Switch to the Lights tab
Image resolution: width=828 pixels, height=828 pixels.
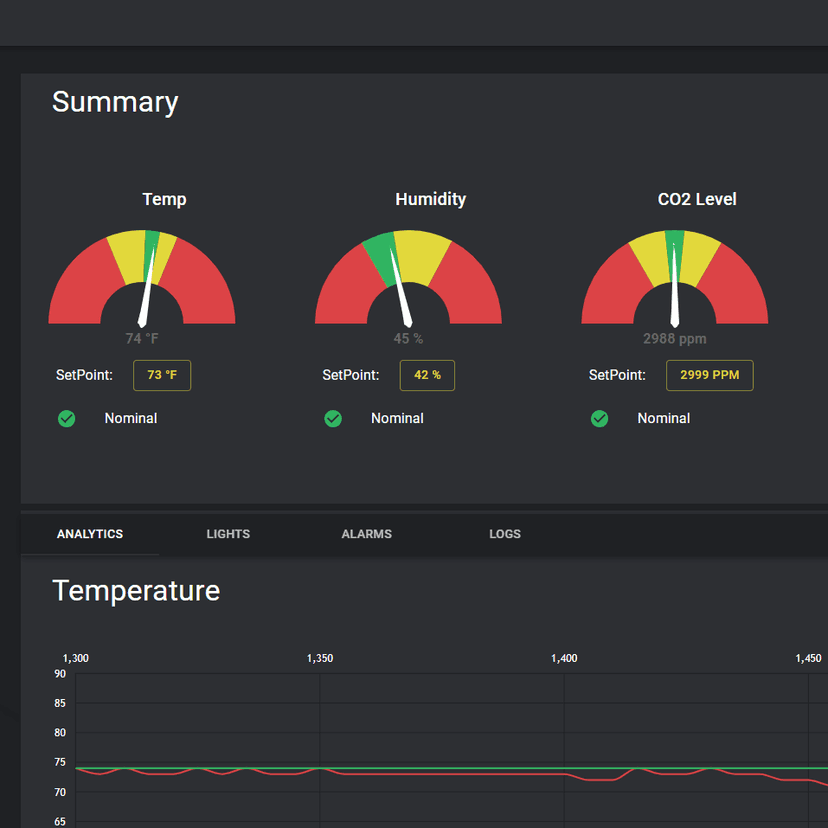point(228,534)
